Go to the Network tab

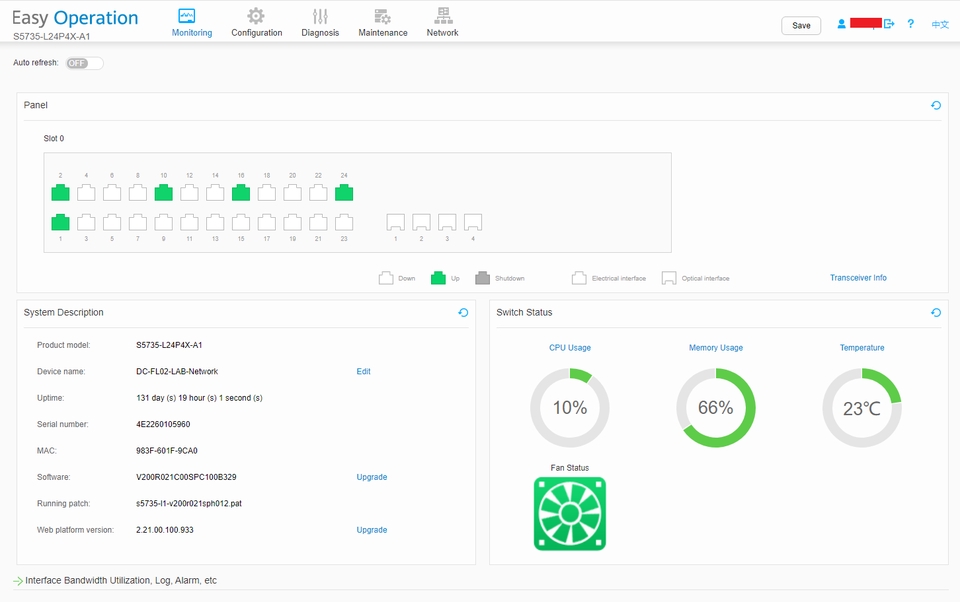(442, 23)
